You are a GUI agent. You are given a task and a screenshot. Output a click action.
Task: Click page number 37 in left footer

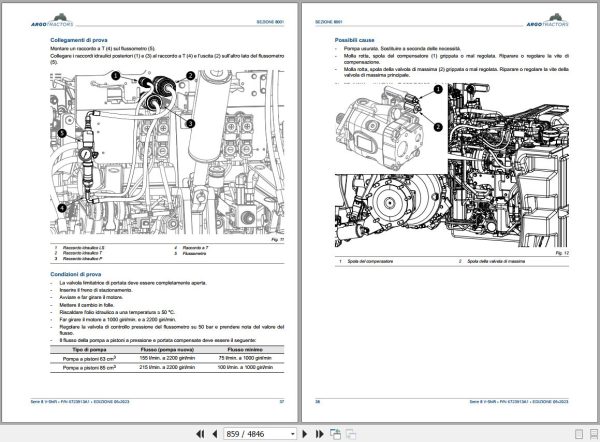(x=282, y=402)
